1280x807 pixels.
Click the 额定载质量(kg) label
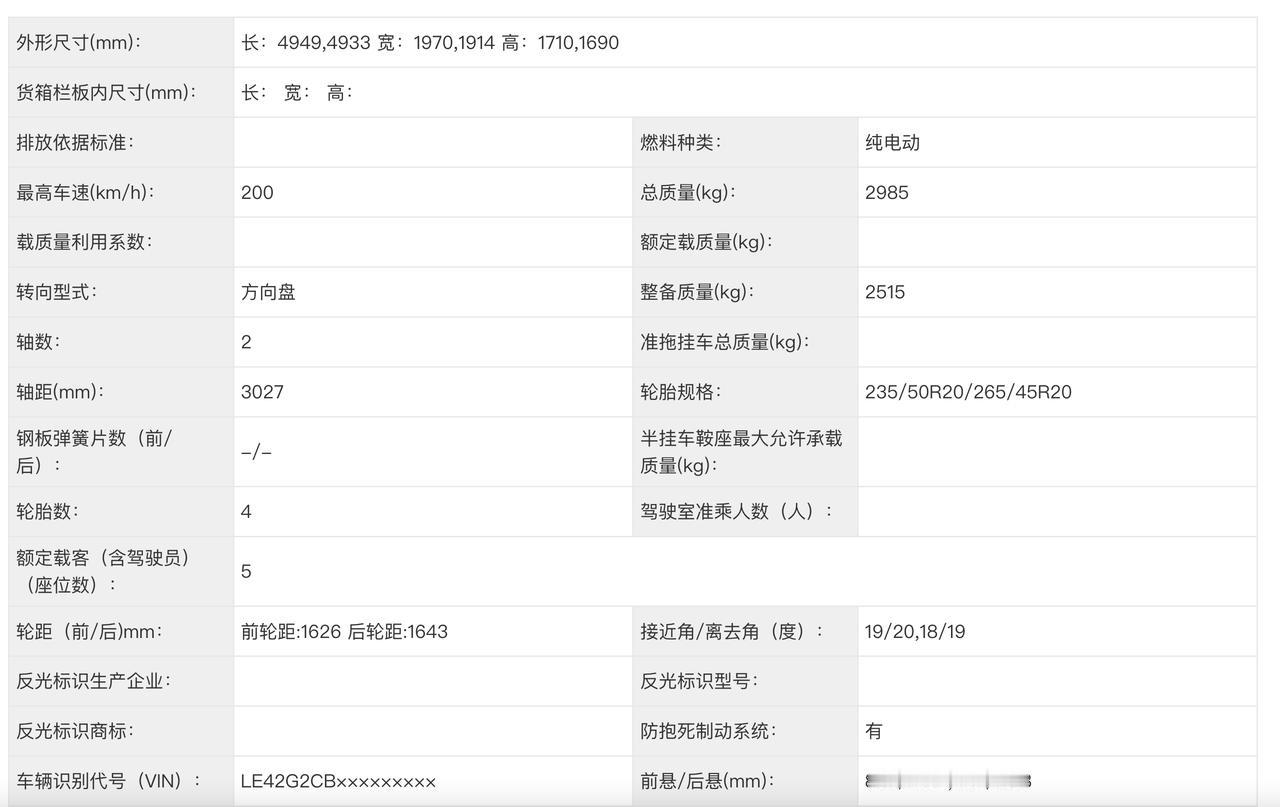click(x=708, y=242)
